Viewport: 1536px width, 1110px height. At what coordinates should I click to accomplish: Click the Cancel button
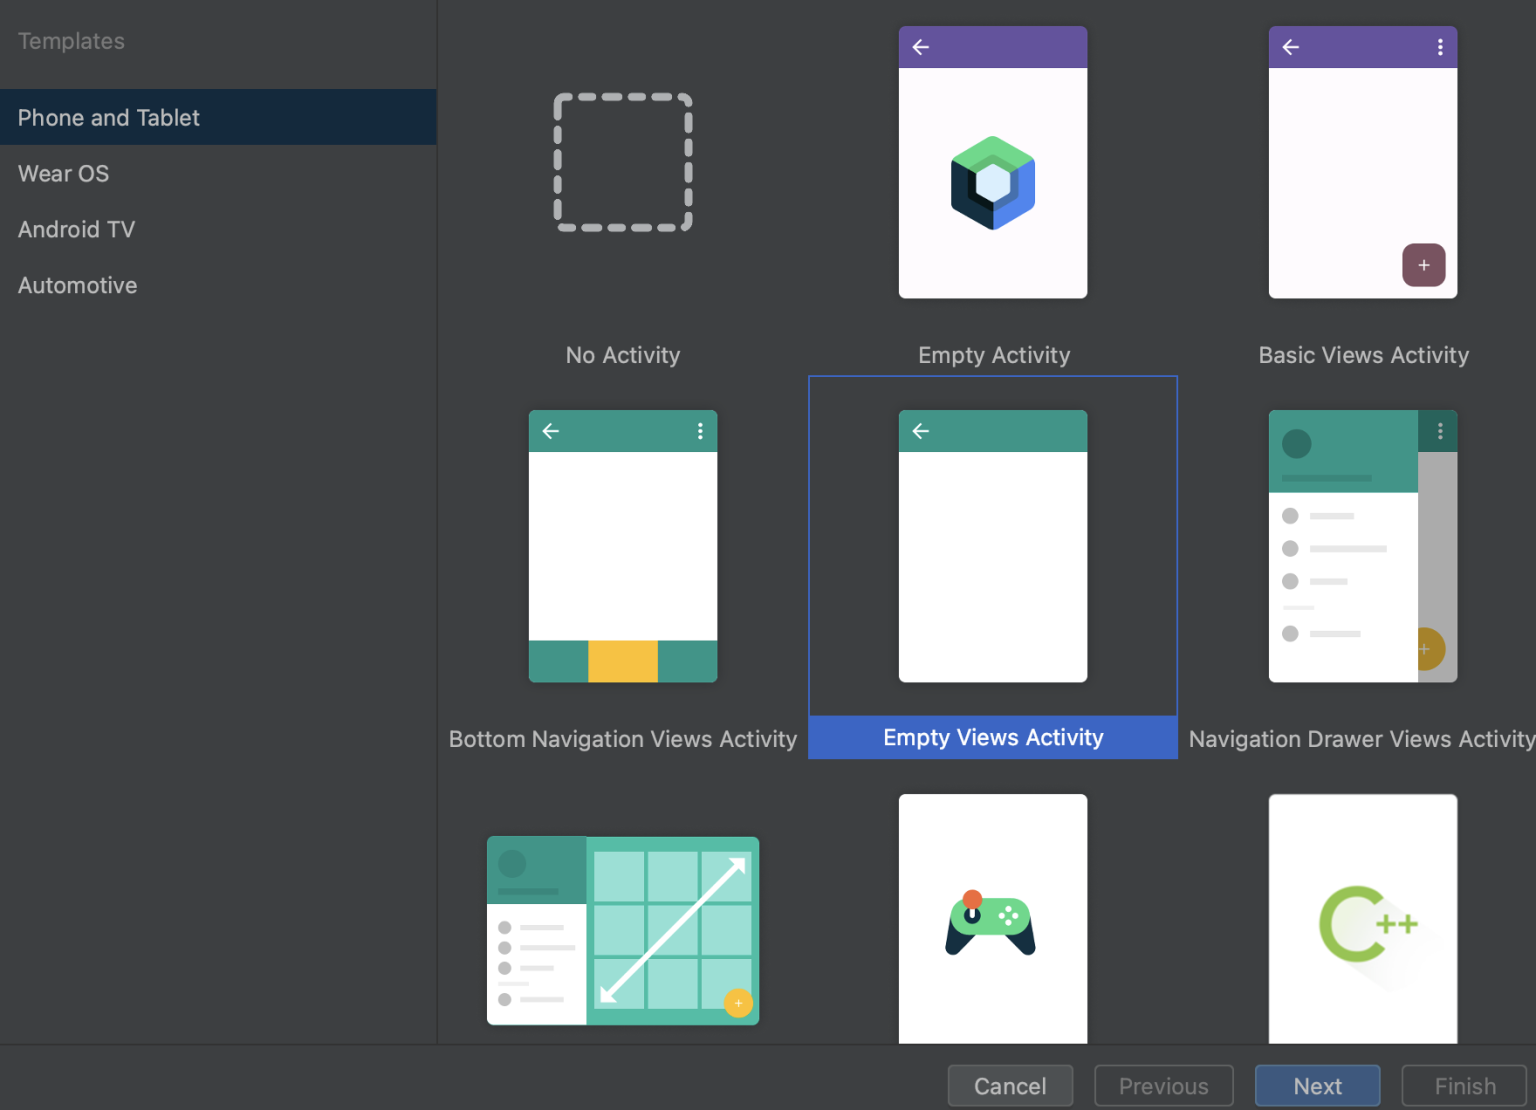pos(1010,1086)
